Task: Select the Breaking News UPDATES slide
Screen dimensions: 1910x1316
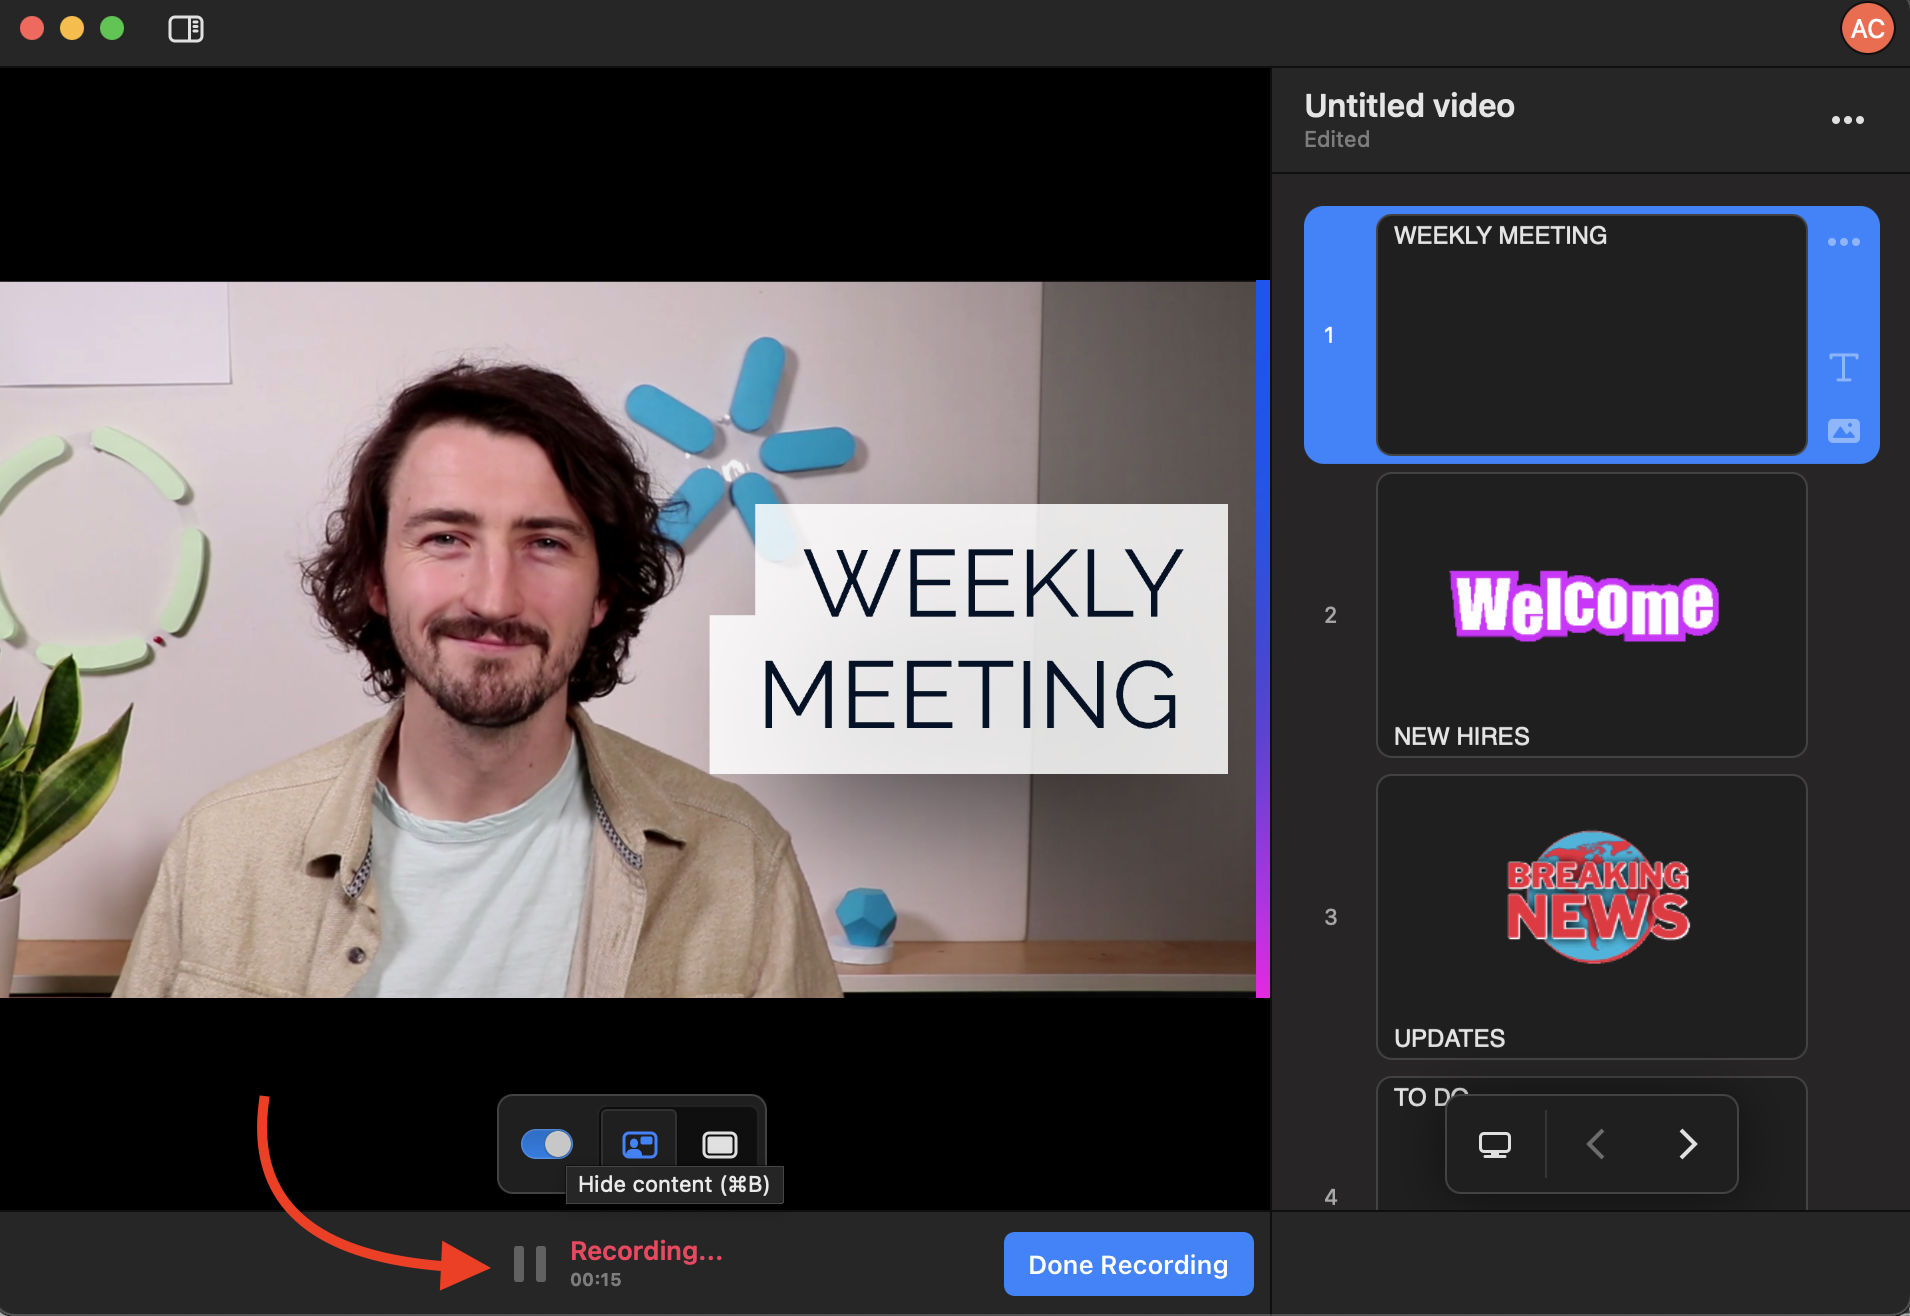Action: coord(1590,917)
